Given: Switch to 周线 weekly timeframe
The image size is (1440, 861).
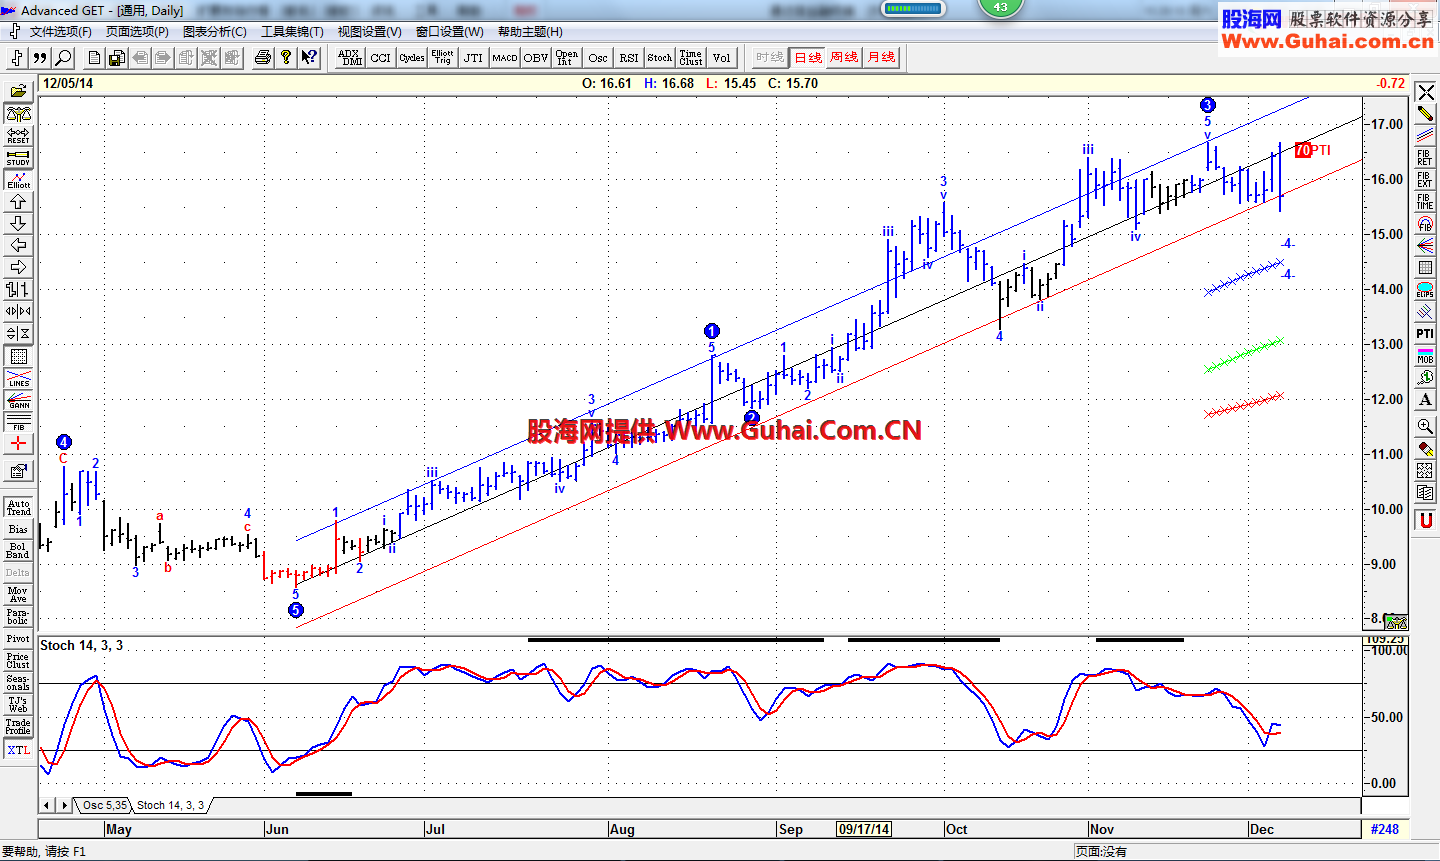Looking at the screenshot, I should point(844,57).
